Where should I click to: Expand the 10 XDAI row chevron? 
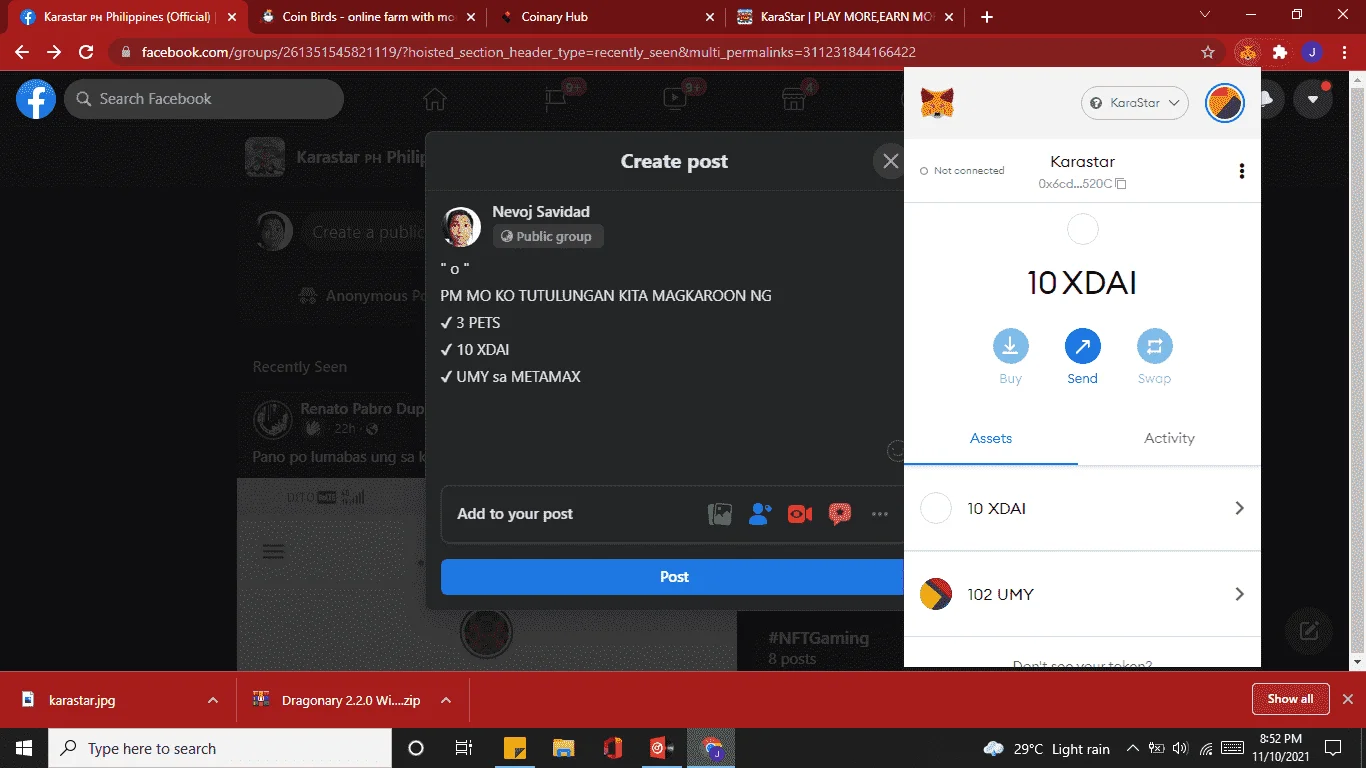pos(1239,508)
